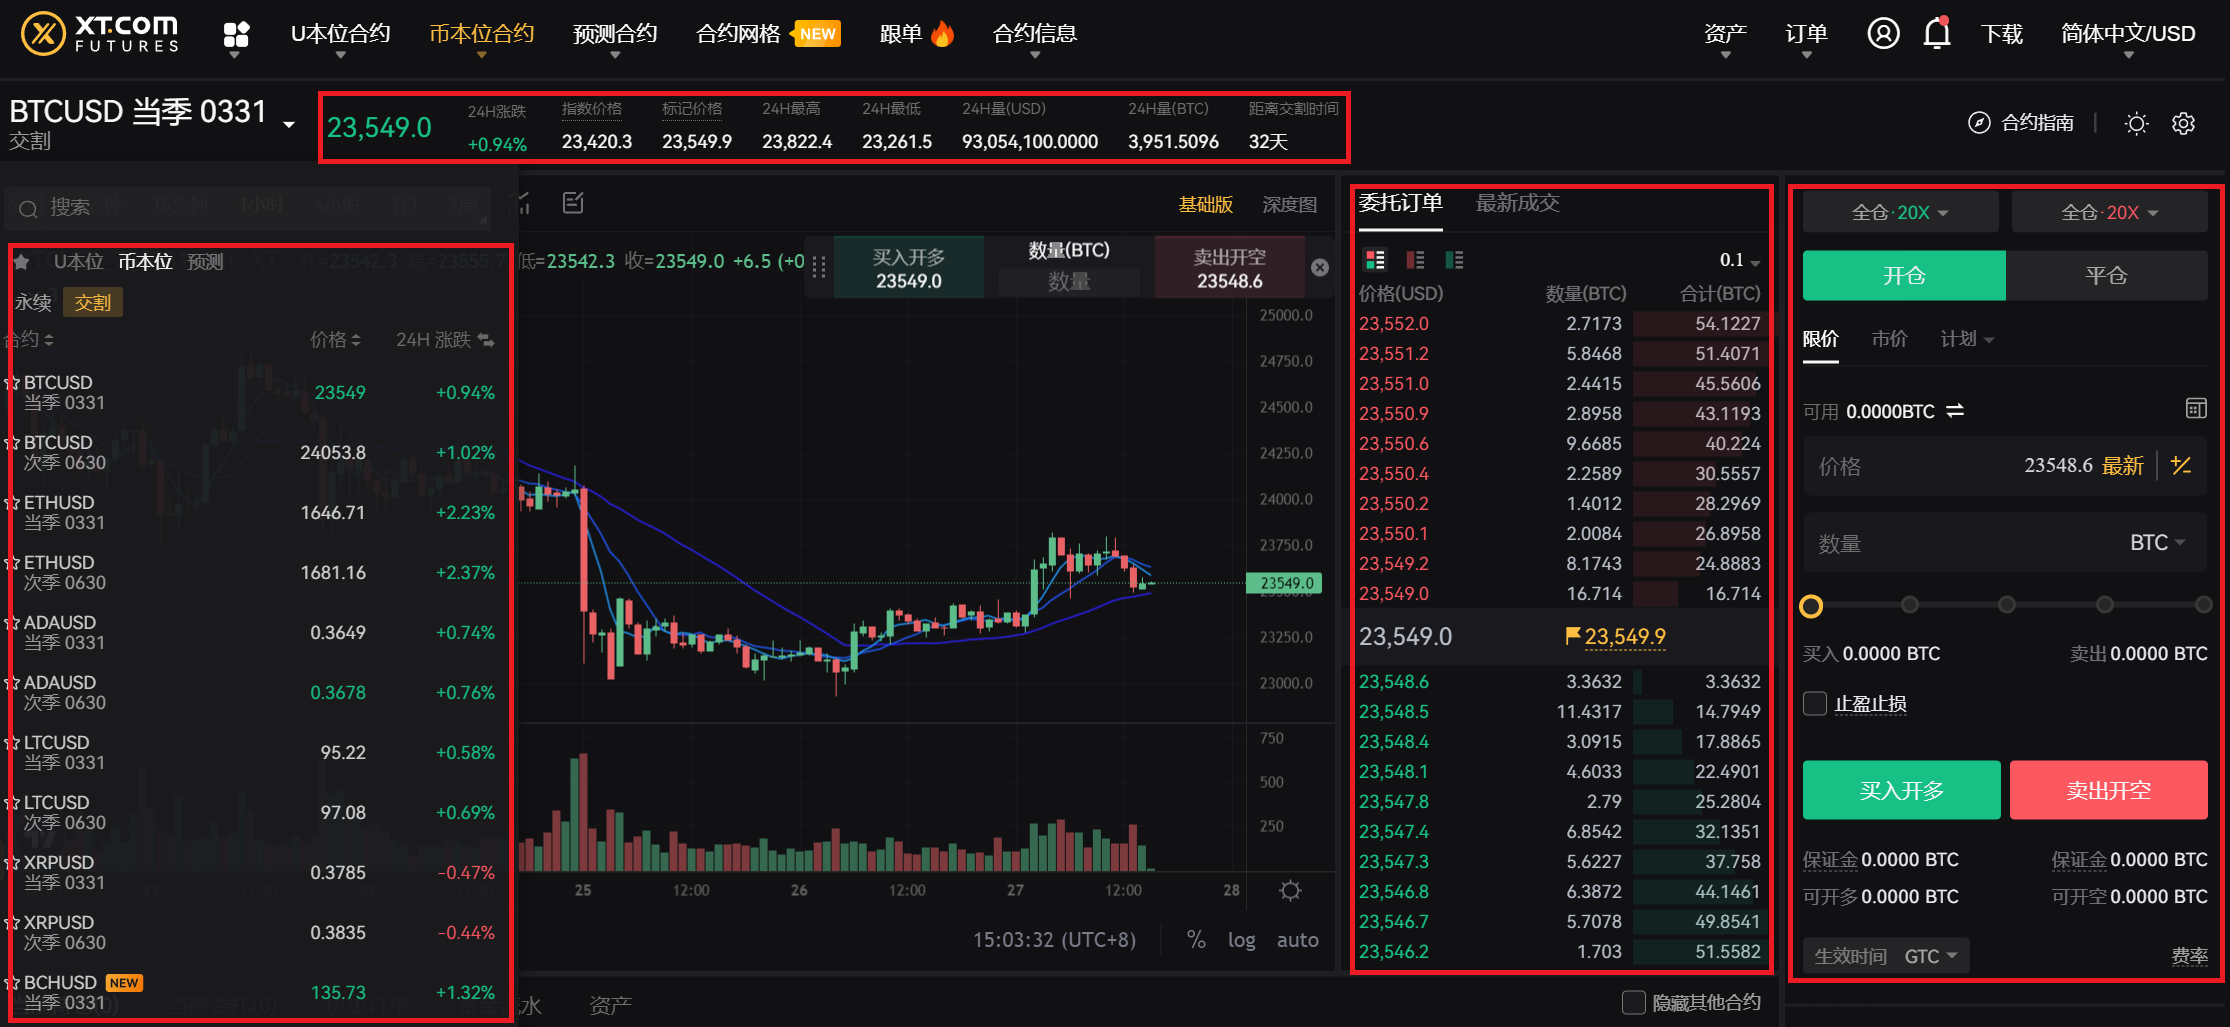Click the price percent toggle icon
Viewport: 2230px width, 1027px height.
(2181, 465)
